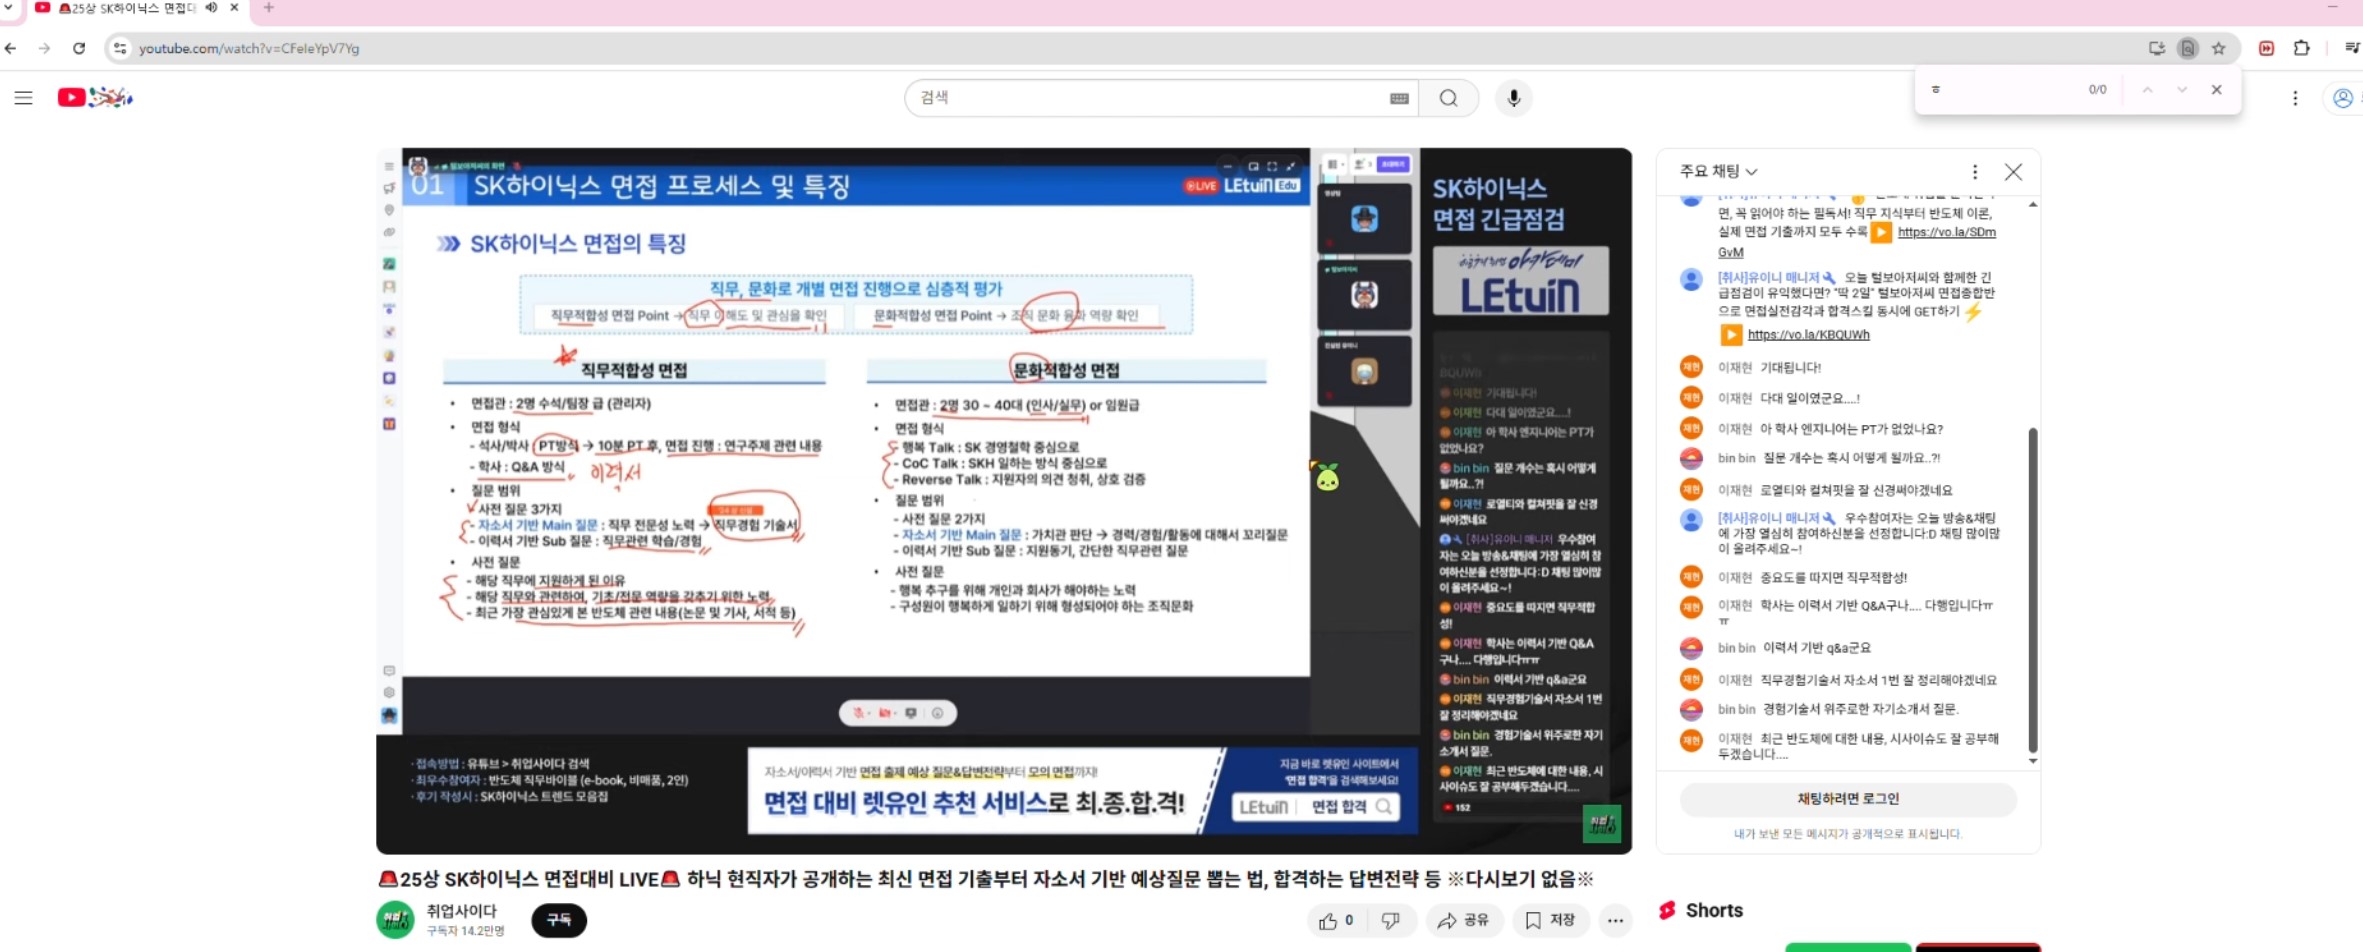
Task: Click the video player area
Action: pos(1003,500)
